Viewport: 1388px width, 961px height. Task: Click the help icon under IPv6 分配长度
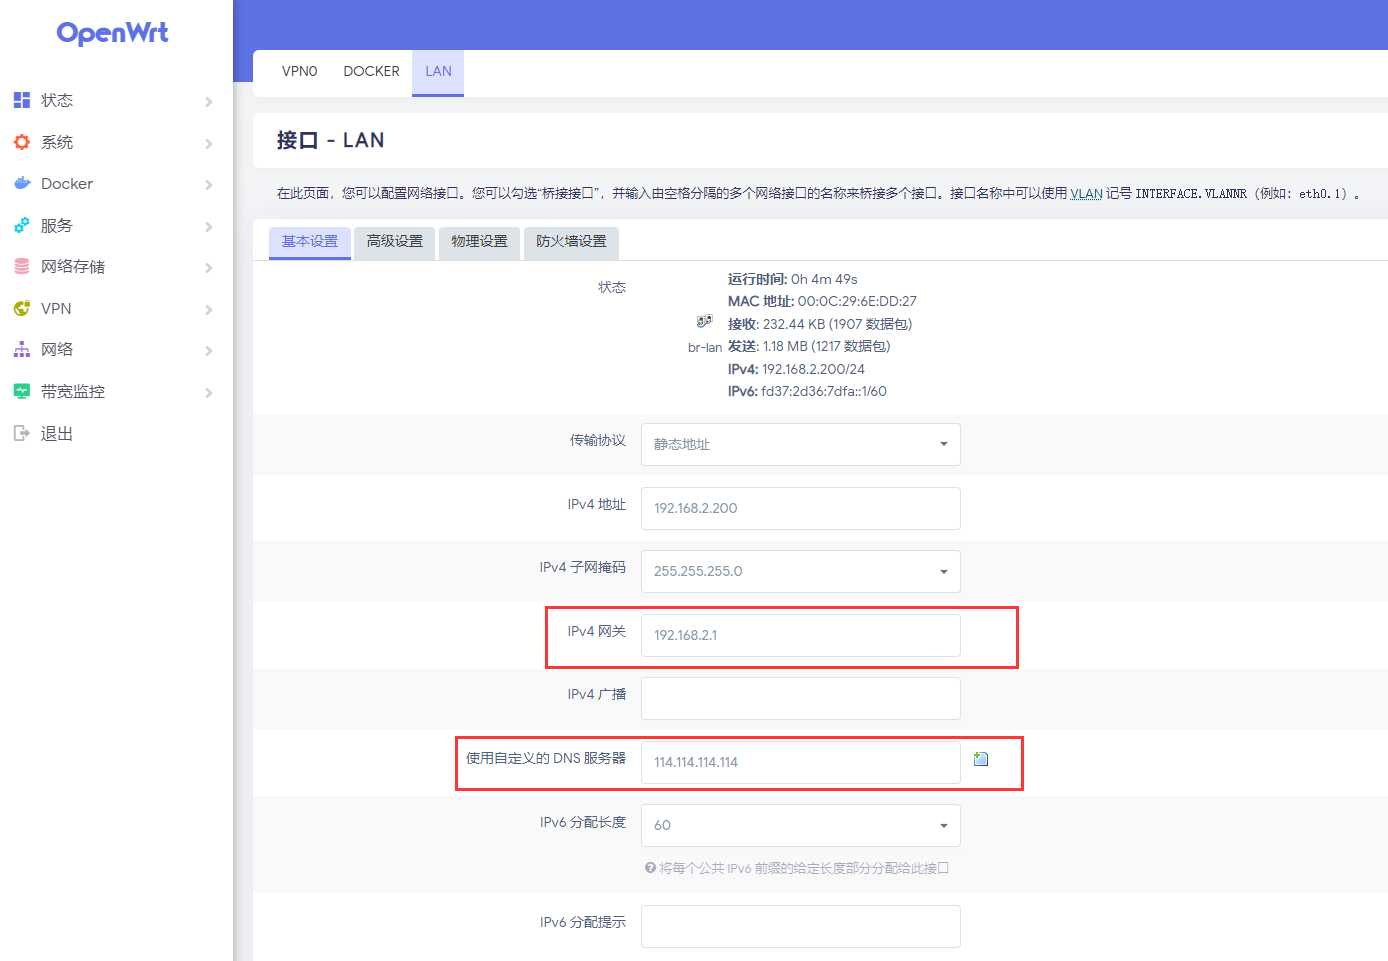click(x=650, y=868)
